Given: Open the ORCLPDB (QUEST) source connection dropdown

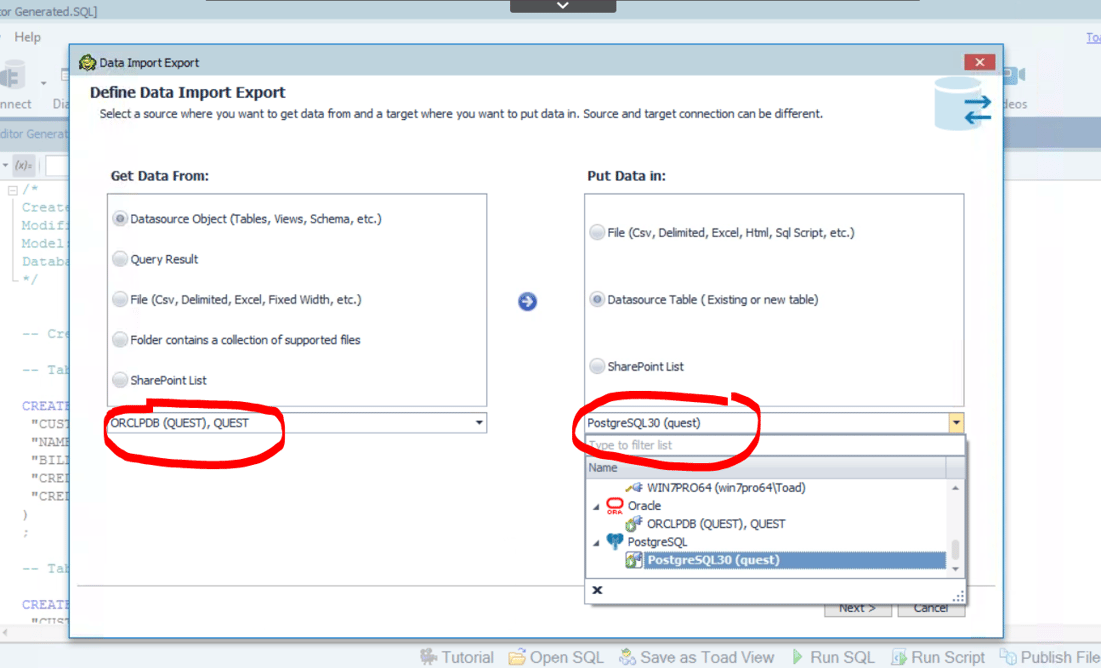Looking at the screenshot, I should pos(479,423).
